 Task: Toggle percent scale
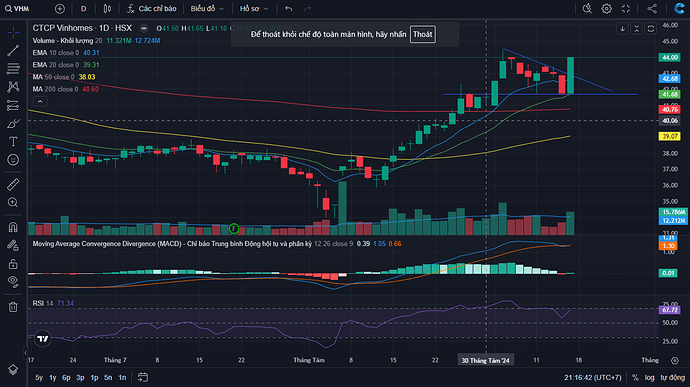pos(635,378)
